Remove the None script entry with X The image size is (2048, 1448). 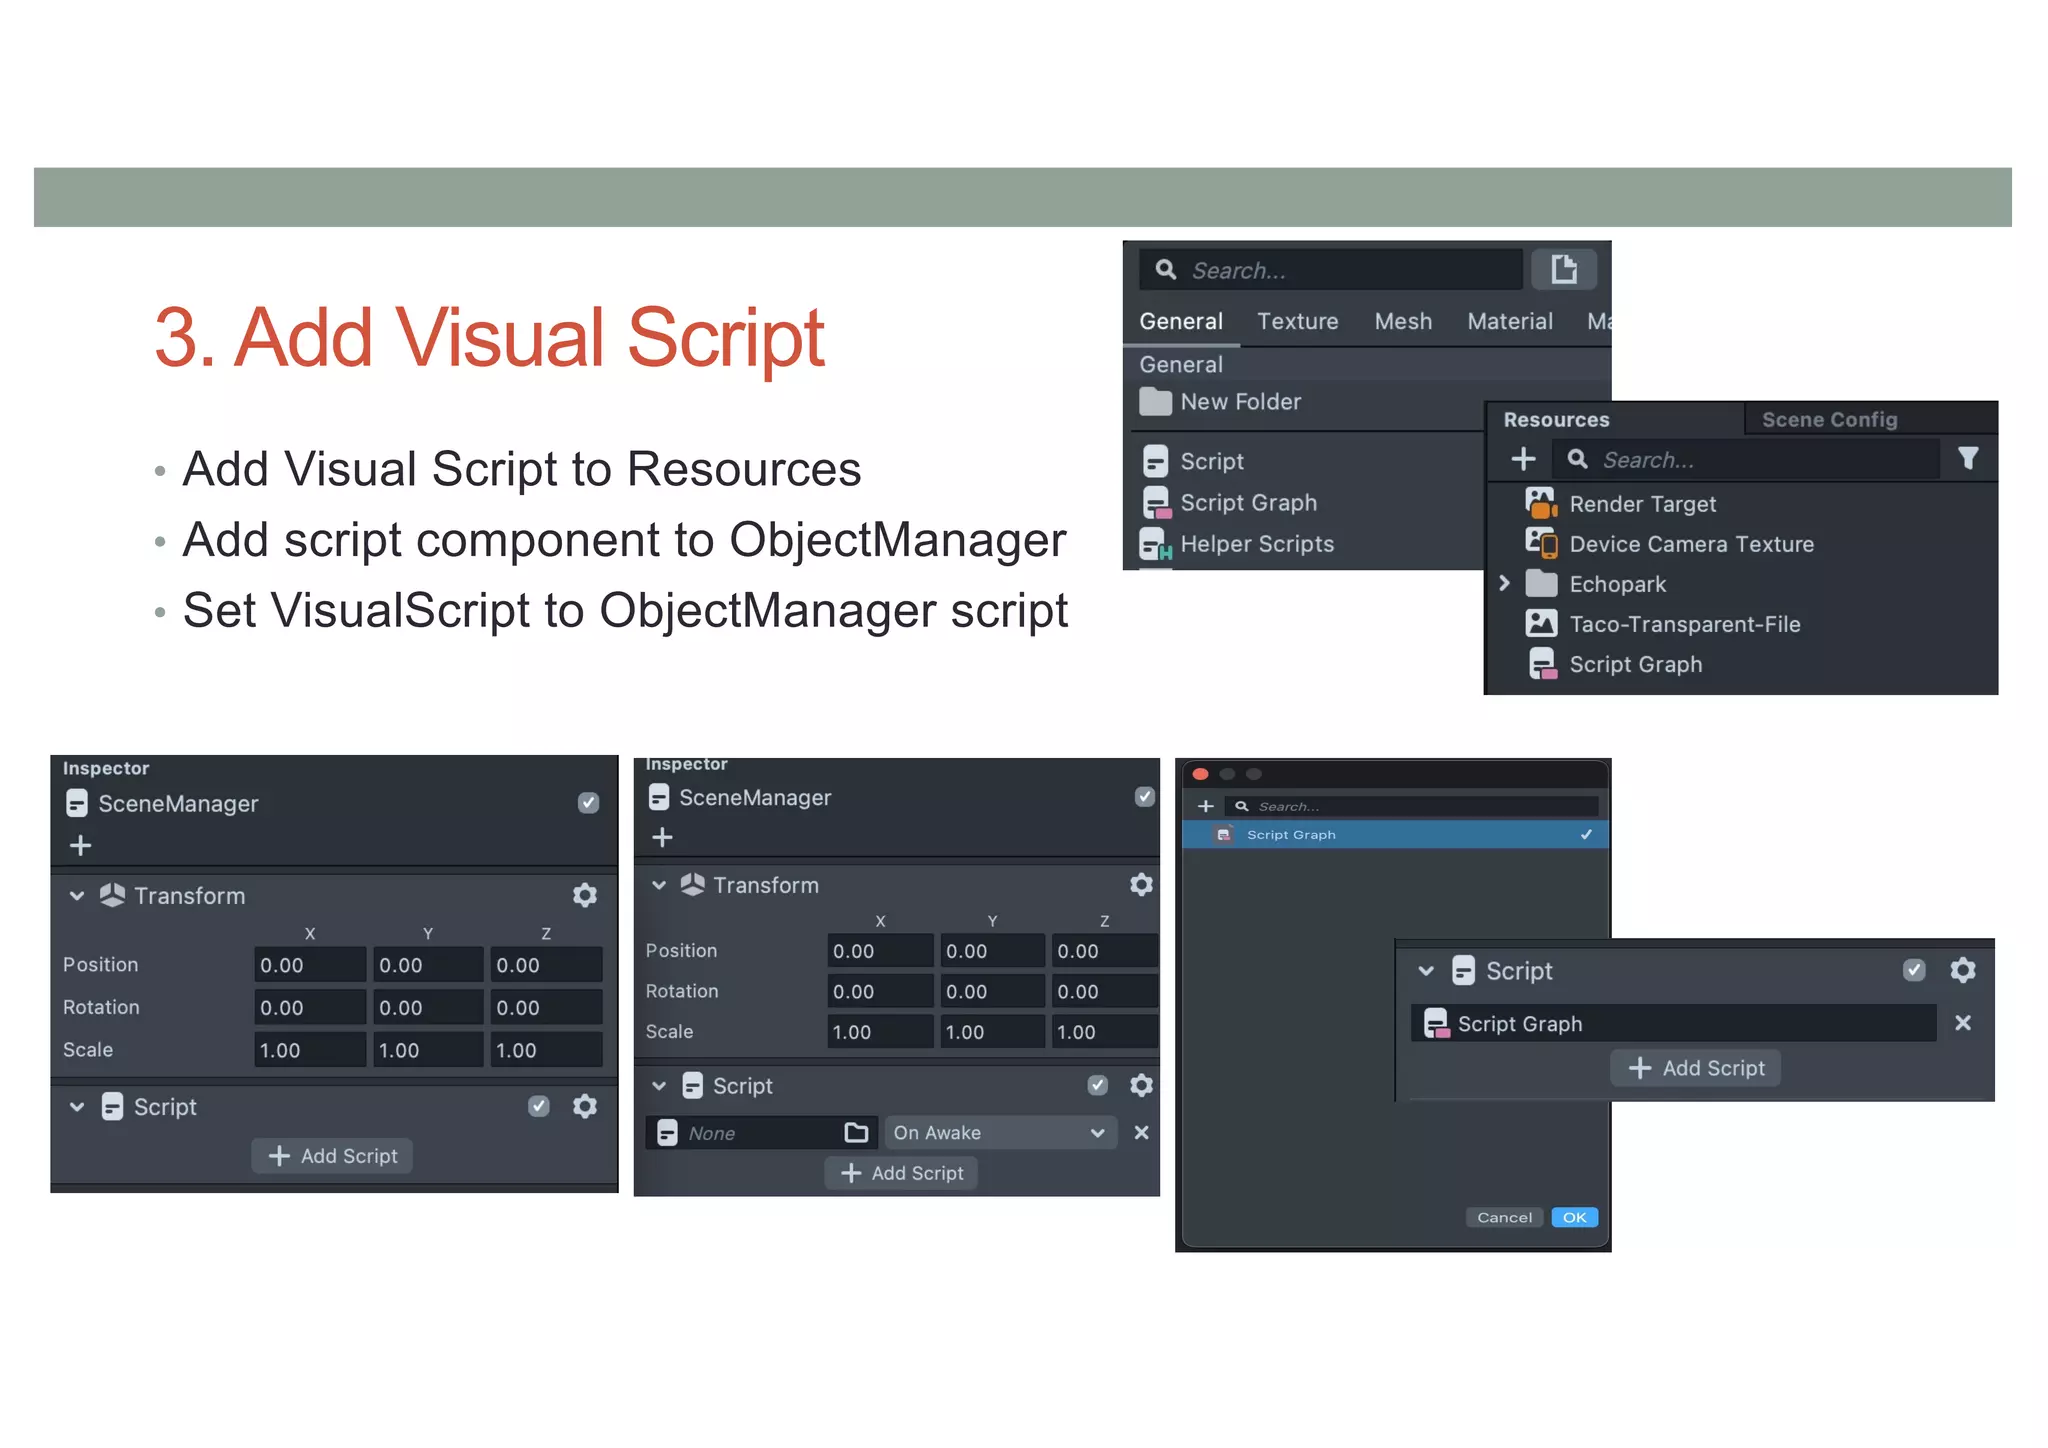[x=1141, y=1132]
